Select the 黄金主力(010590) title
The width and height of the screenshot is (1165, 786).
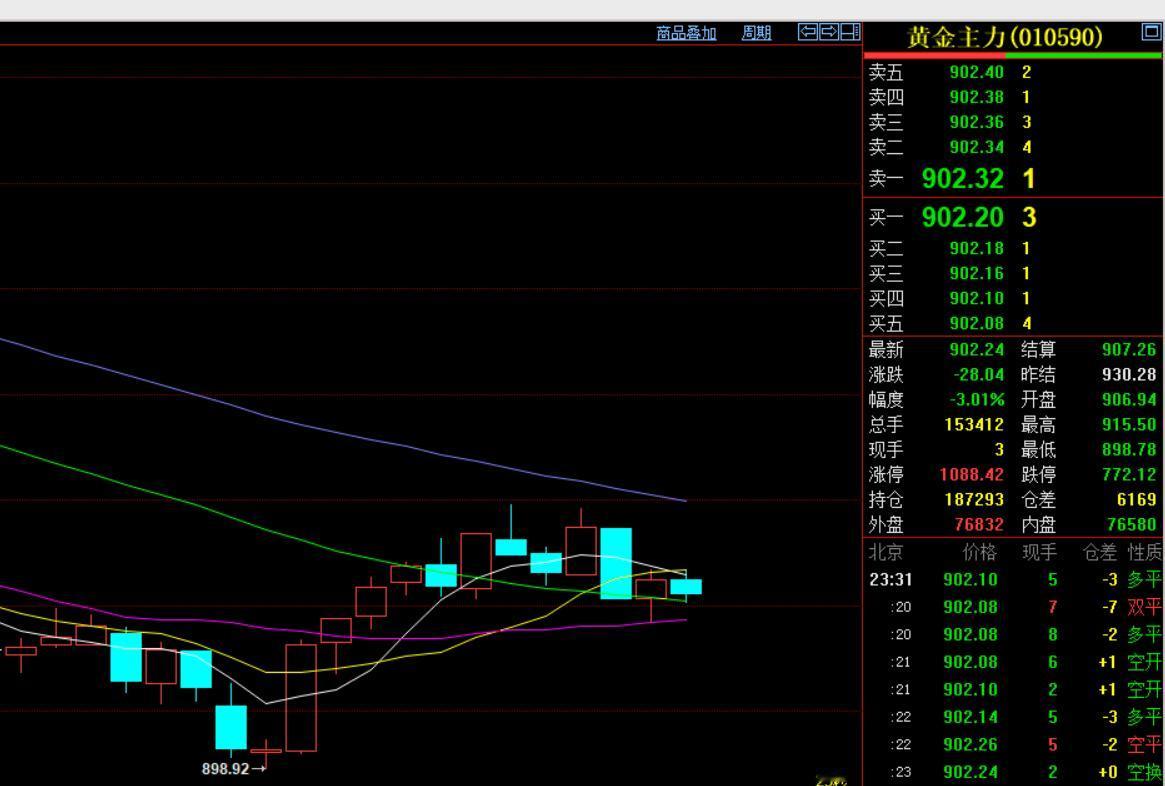pyautogui.click(x=1005, y=36)
